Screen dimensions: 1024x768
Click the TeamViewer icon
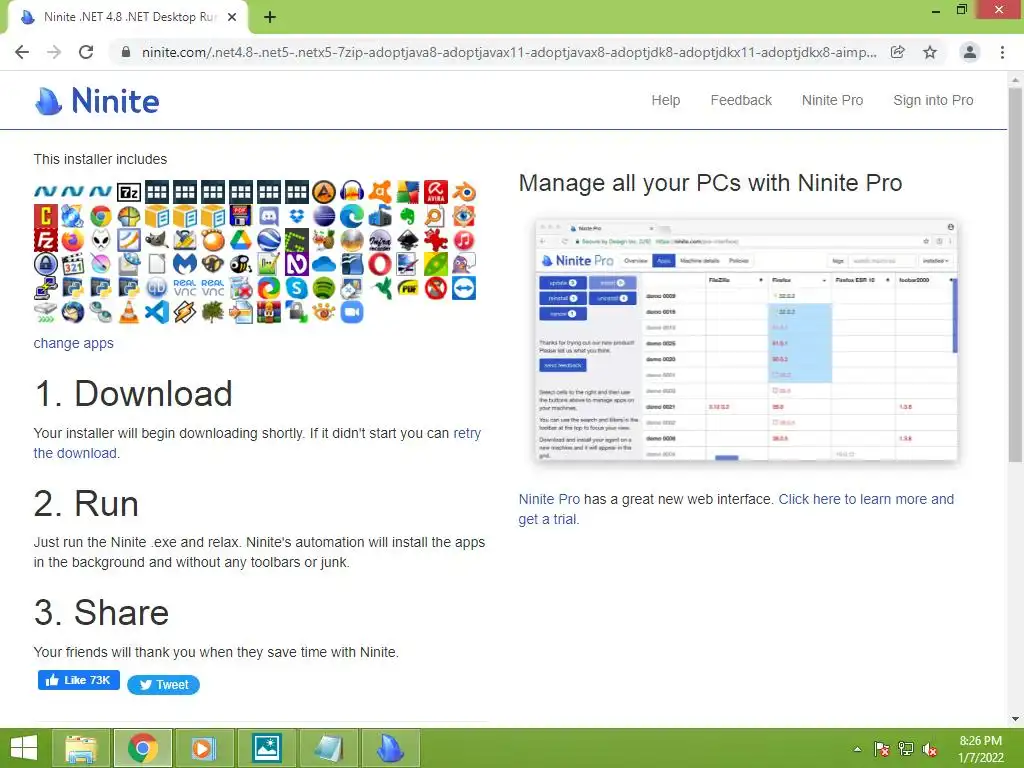tap(464, 288)
